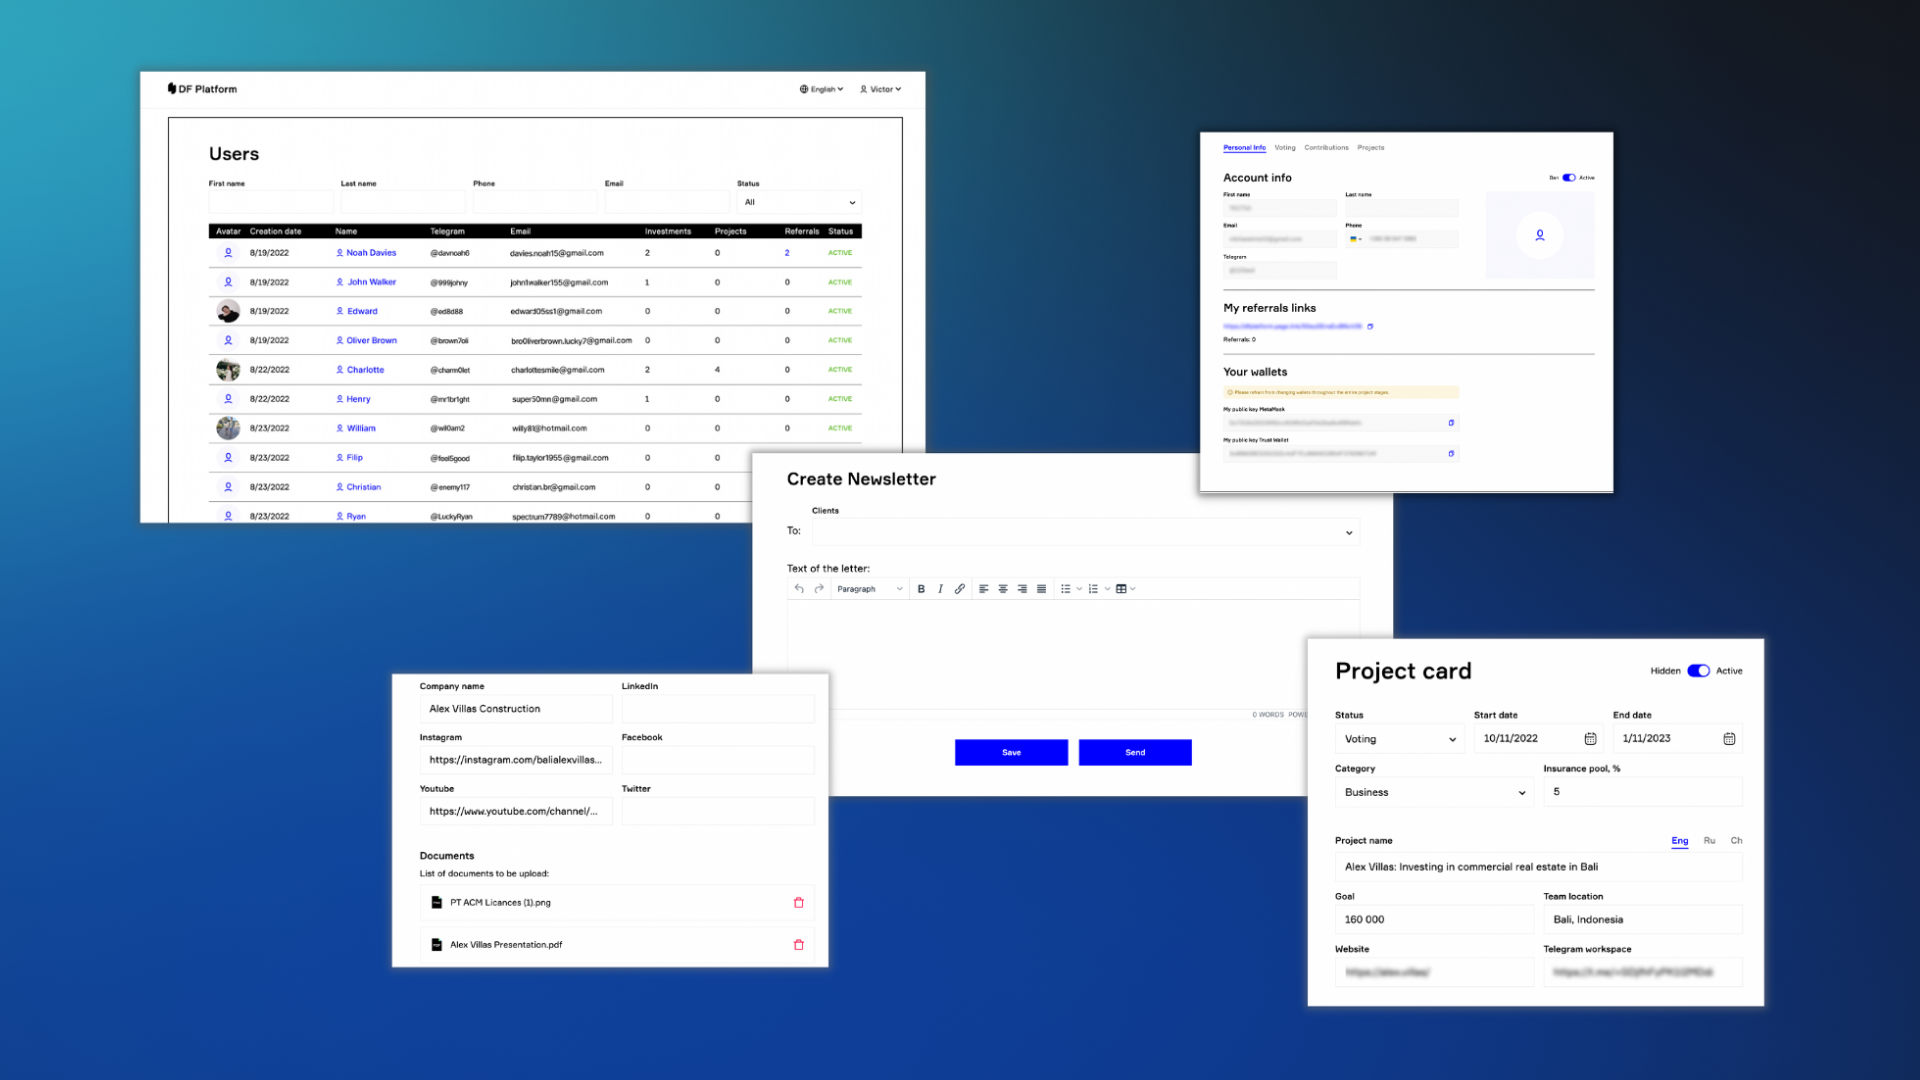
Task: Click the Goal input showing 160 000
Action: pos(1434,919)
